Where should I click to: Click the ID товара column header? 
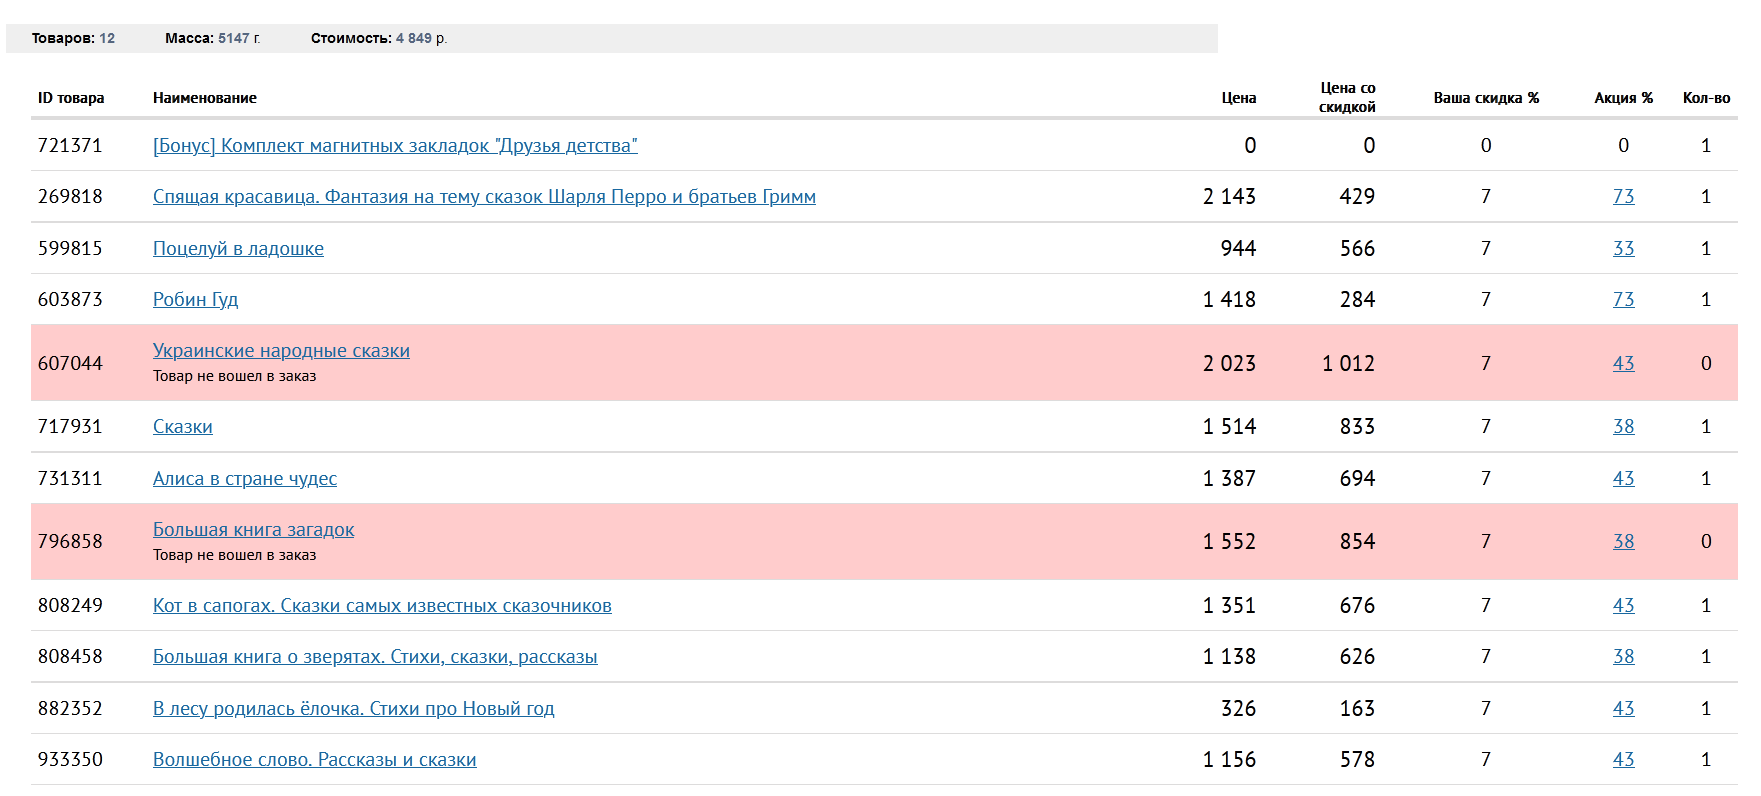click(71, 98)
